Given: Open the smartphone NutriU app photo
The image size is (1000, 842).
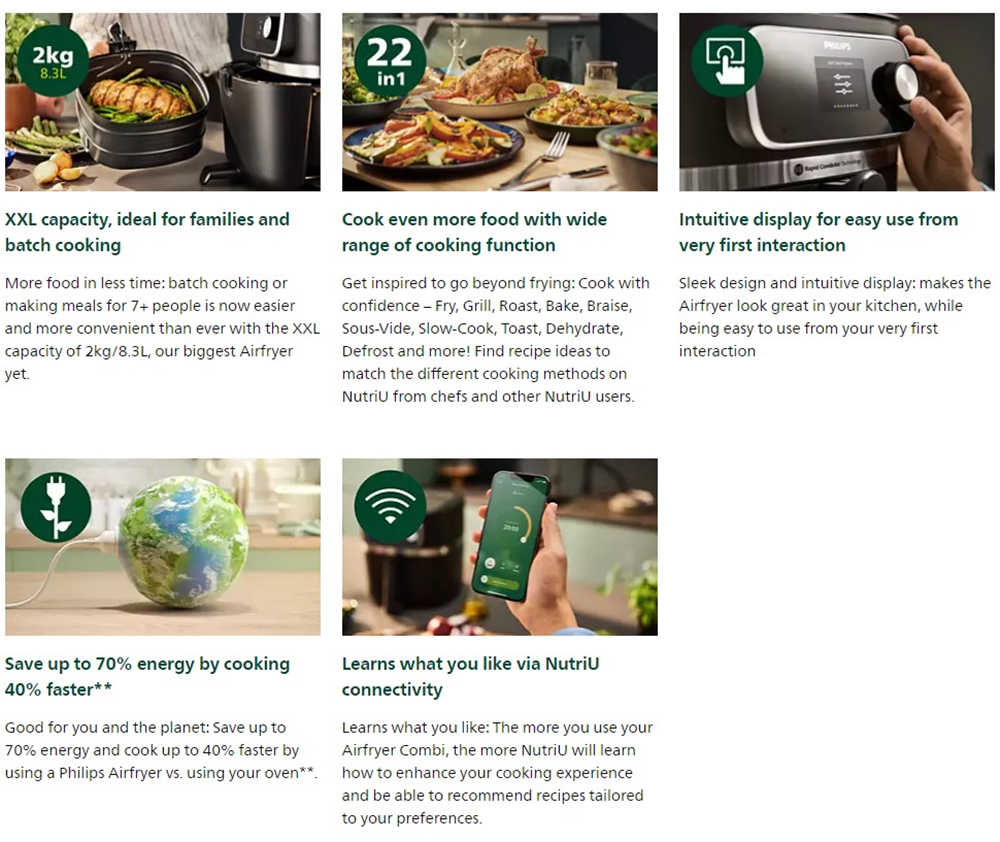Looking at the screenshot, I should (499, 547).
